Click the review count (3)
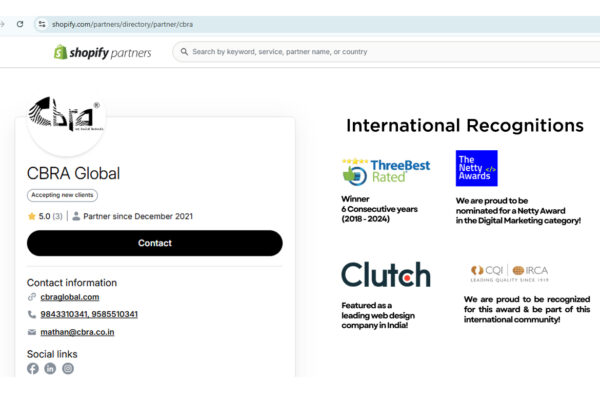The width and height of the screenshot is (600, 400). coord(57,216)
